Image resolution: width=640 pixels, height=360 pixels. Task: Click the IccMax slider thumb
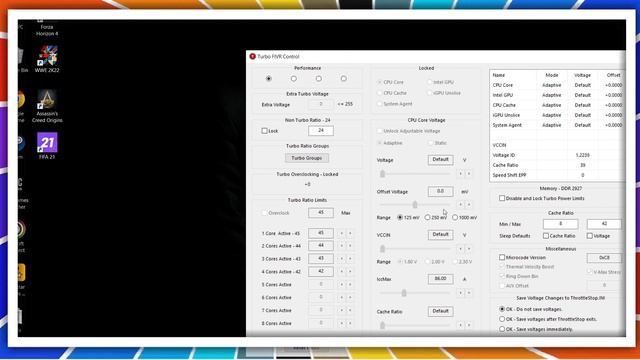click(x=404, y=293)
